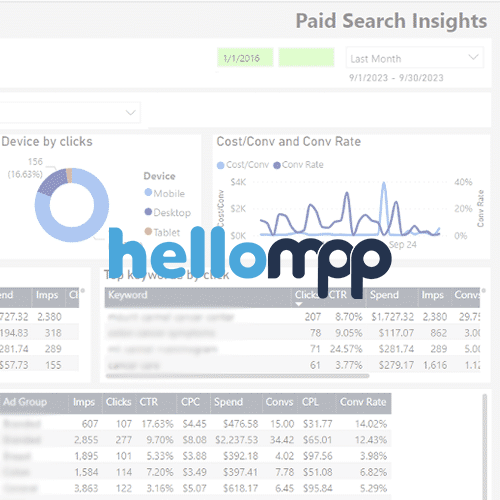The height and width of the screenshot is (500, 500).
Task: Click the 17.63% CTR cell in Ad Group table
Action: (157, 424)
